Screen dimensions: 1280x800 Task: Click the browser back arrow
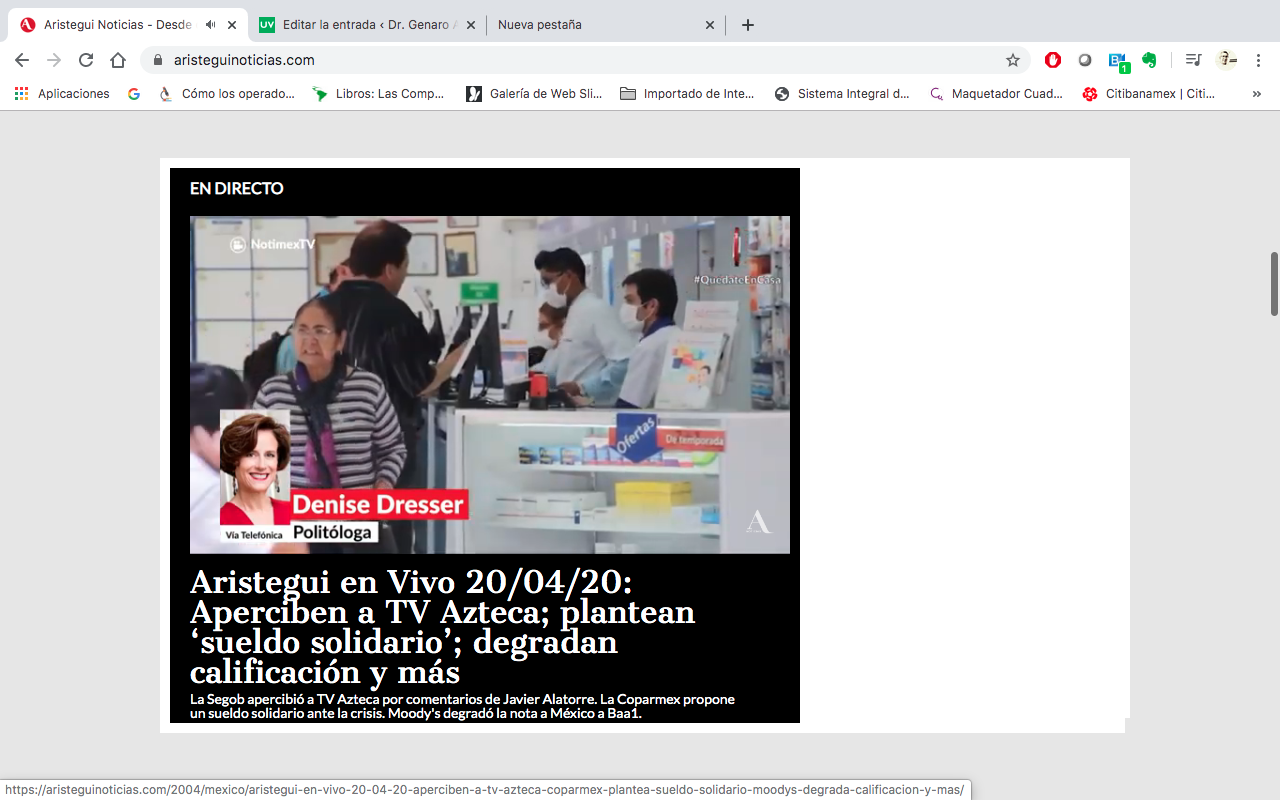pyautogui.click(x=22, y=60)
